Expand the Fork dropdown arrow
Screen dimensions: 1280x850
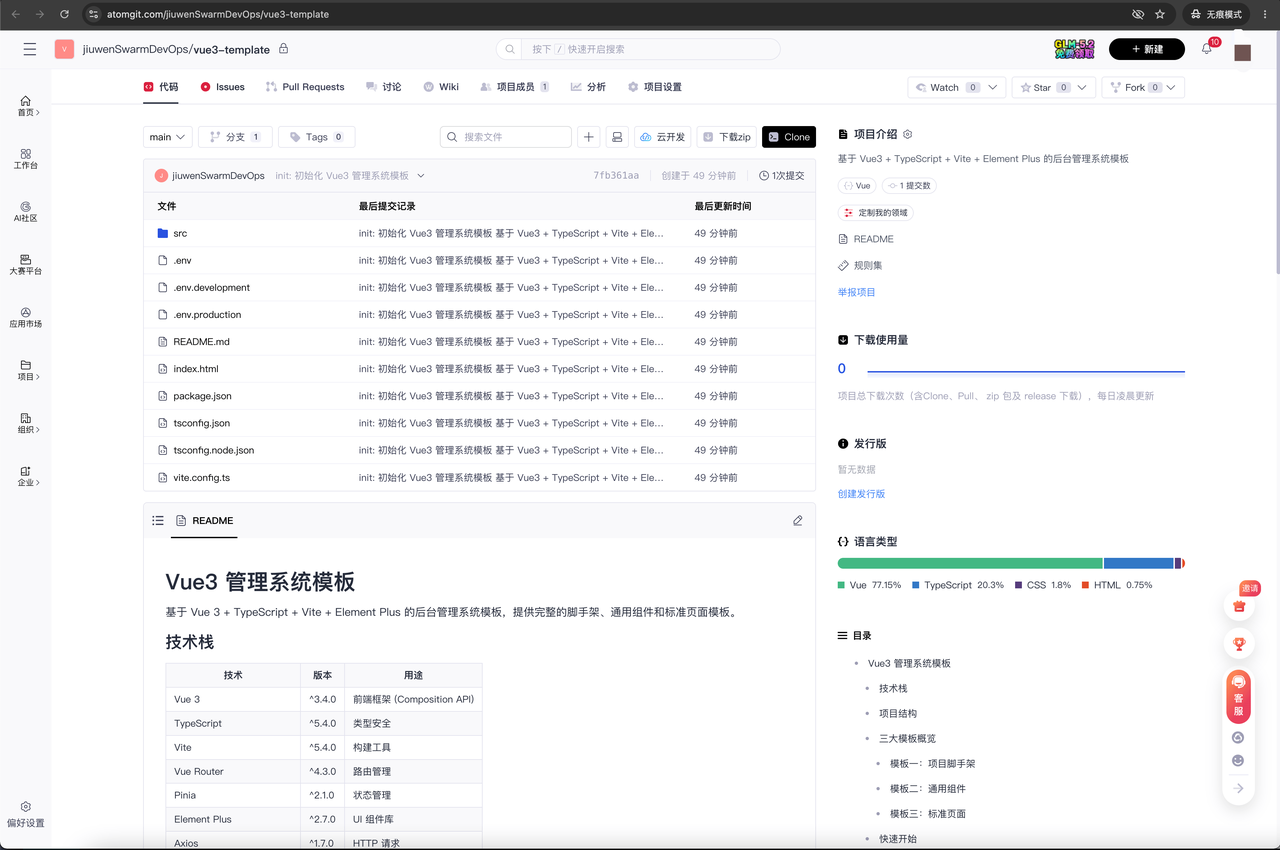pos(1173,88)
